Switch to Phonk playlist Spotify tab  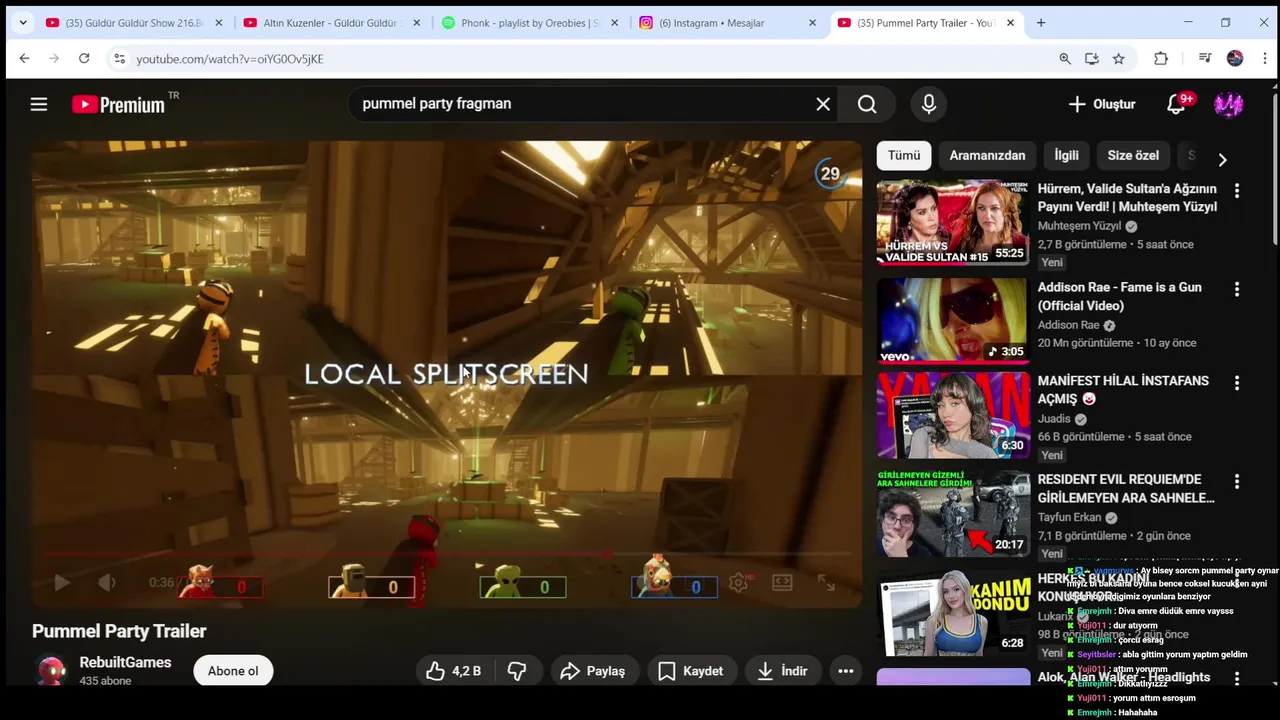coord(530,22)
